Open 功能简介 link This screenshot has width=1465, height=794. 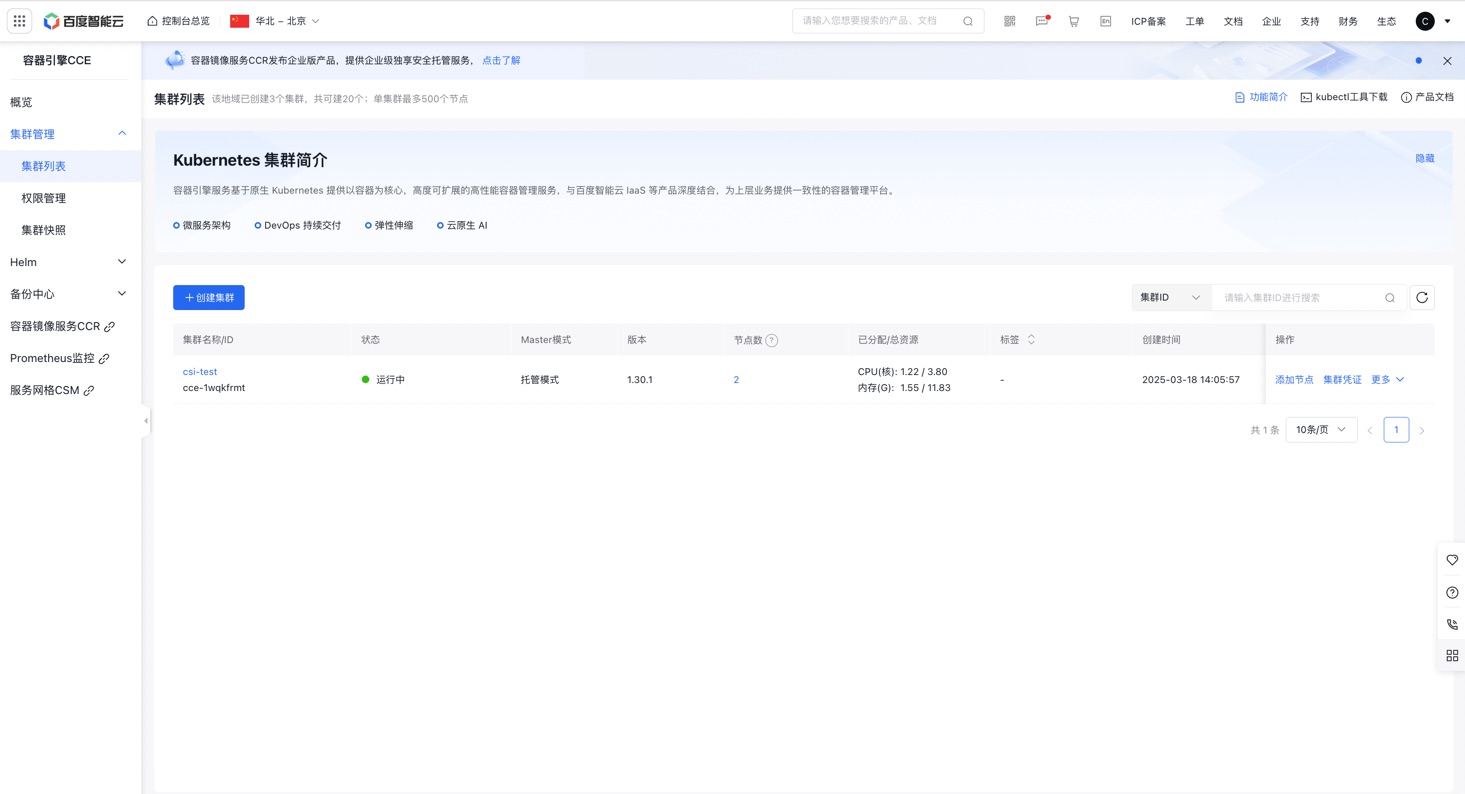(1261, 98)
